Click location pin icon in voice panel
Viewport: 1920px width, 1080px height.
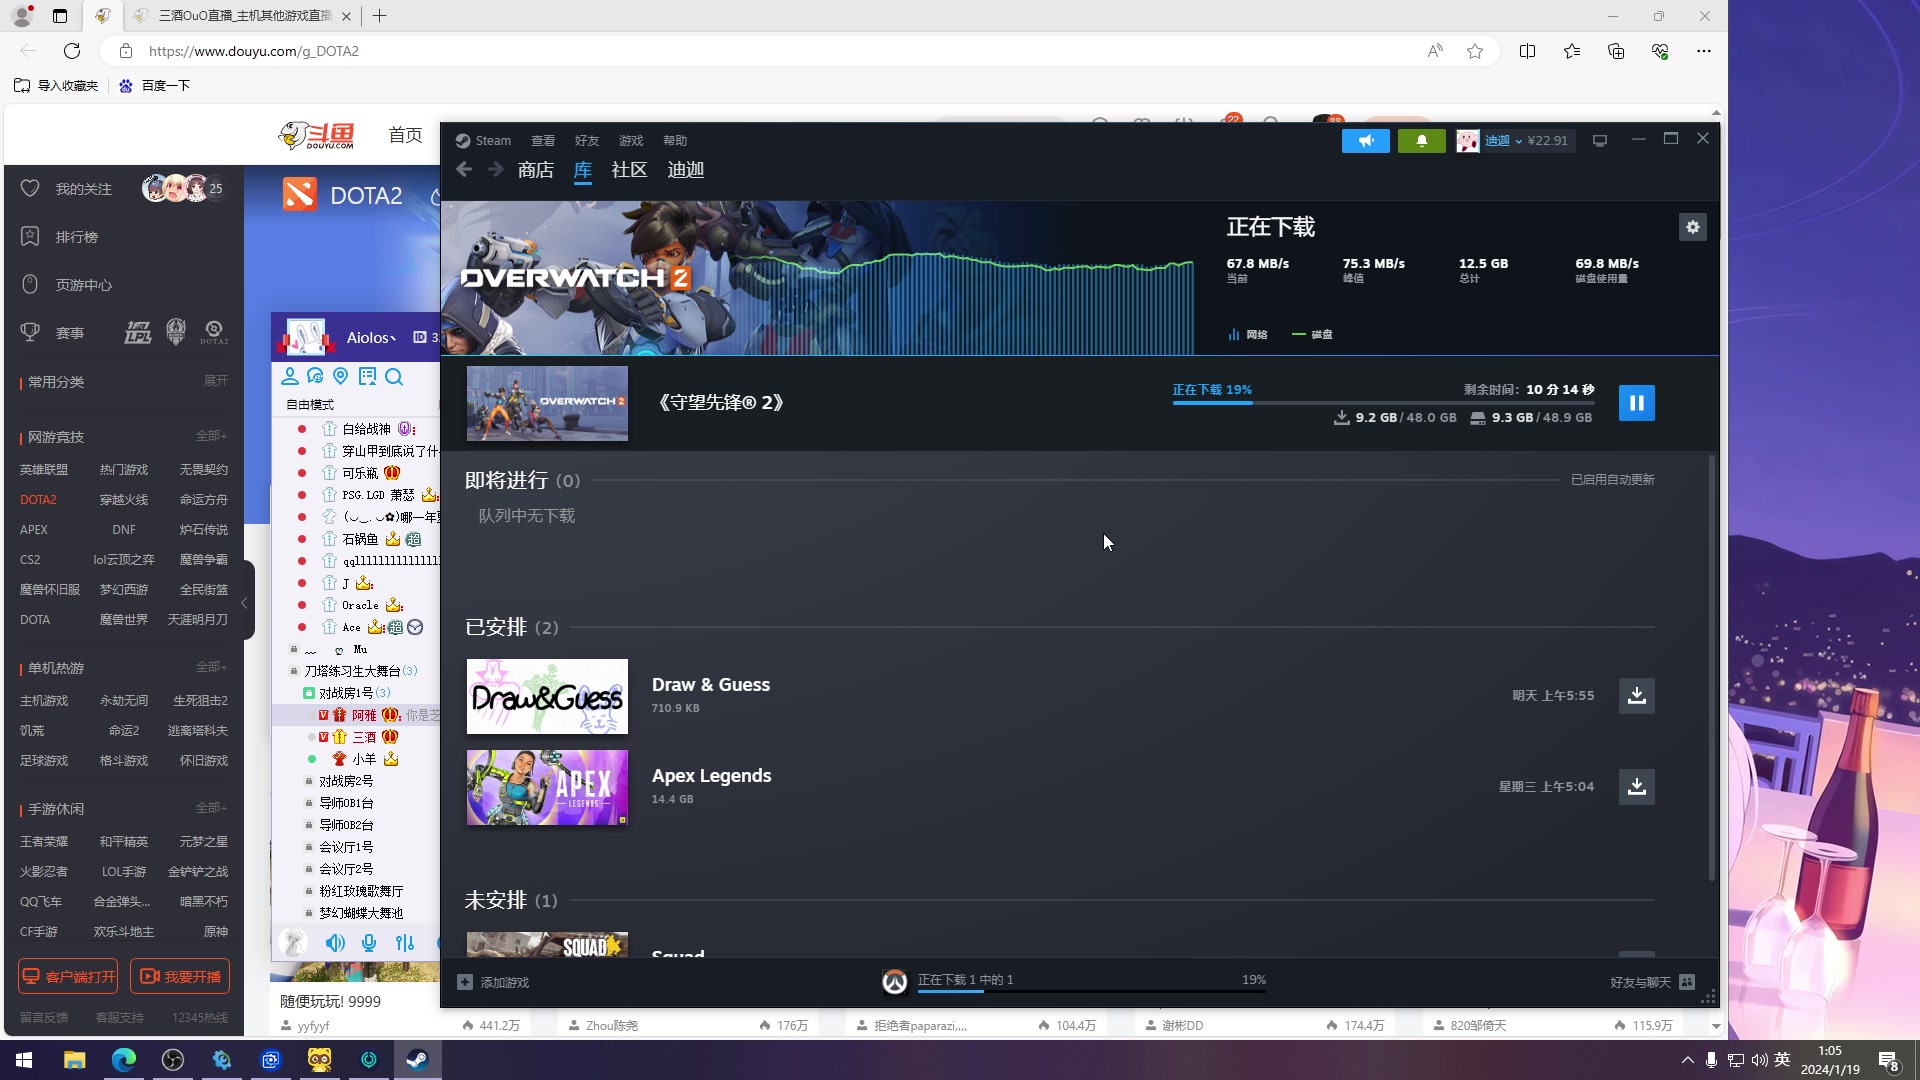[341, 376]
